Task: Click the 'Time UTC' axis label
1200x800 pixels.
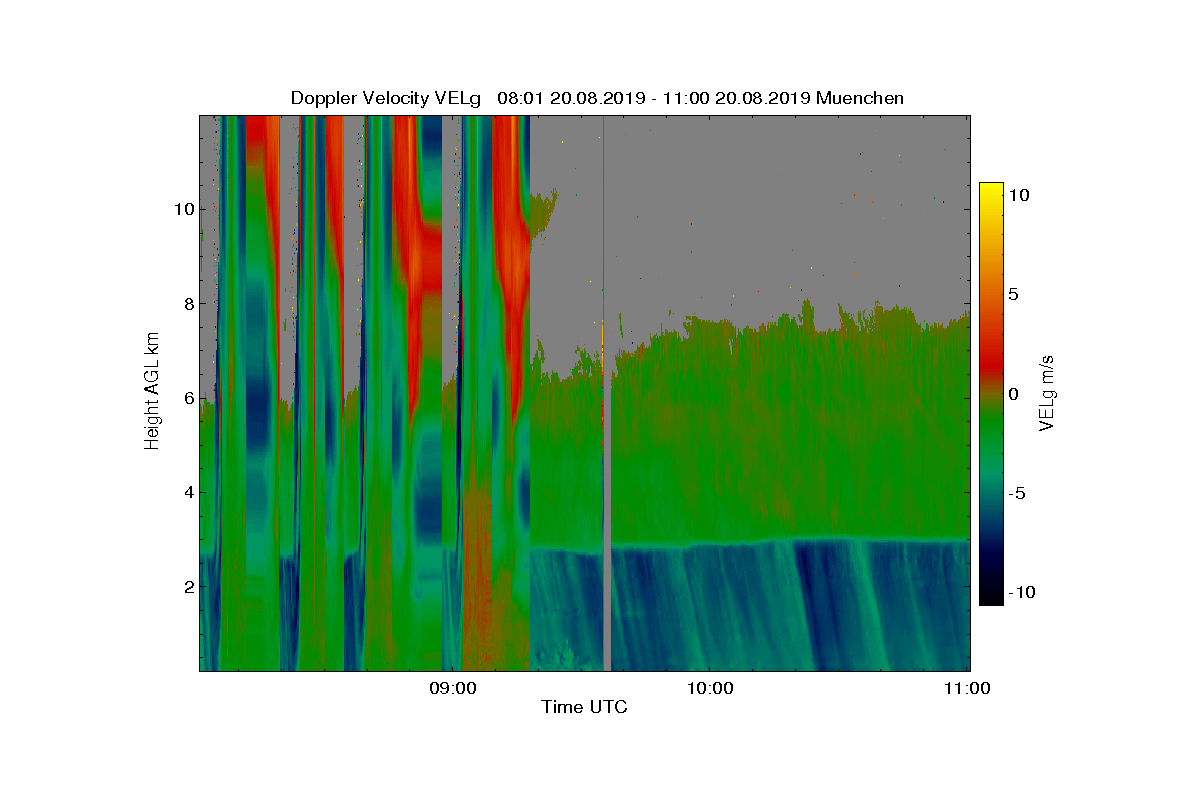Action: click(585, 707)
